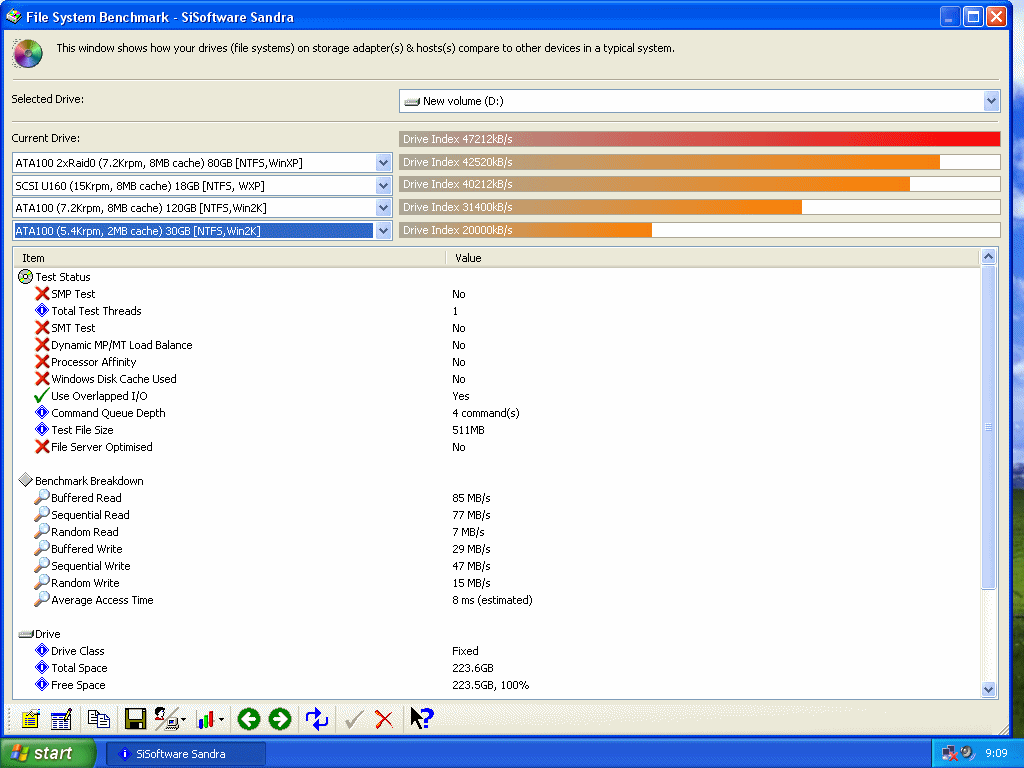Click the Item column header
This screenshot has width=1024, height=768.
[230, 258]
